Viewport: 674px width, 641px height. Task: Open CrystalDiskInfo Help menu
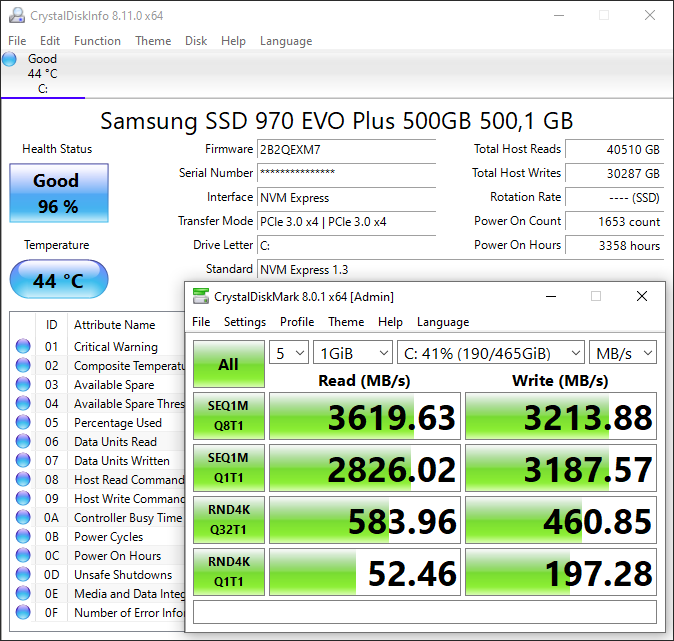click(233, 41)
